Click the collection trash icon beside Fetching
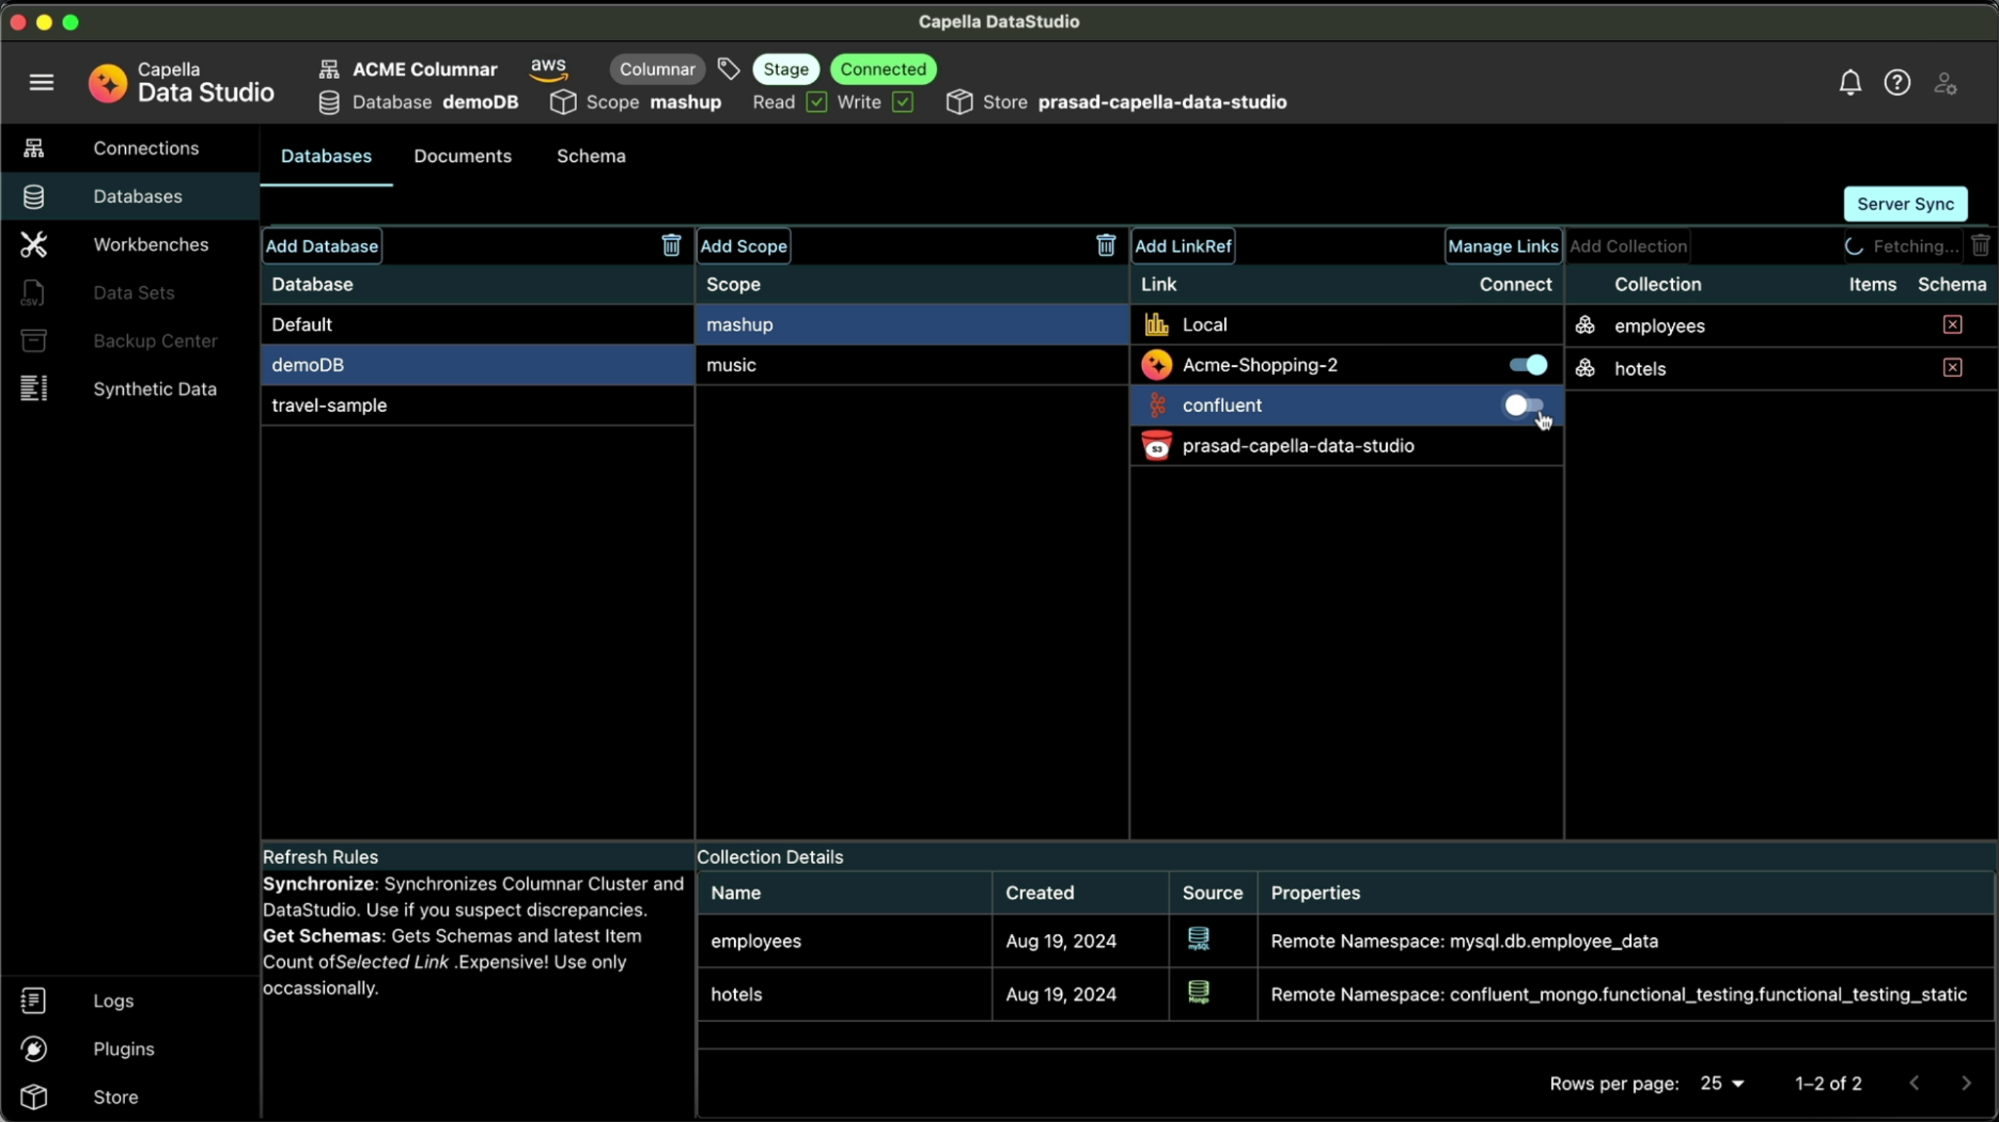1999x1123 pixels. (x=1980, y=245)
